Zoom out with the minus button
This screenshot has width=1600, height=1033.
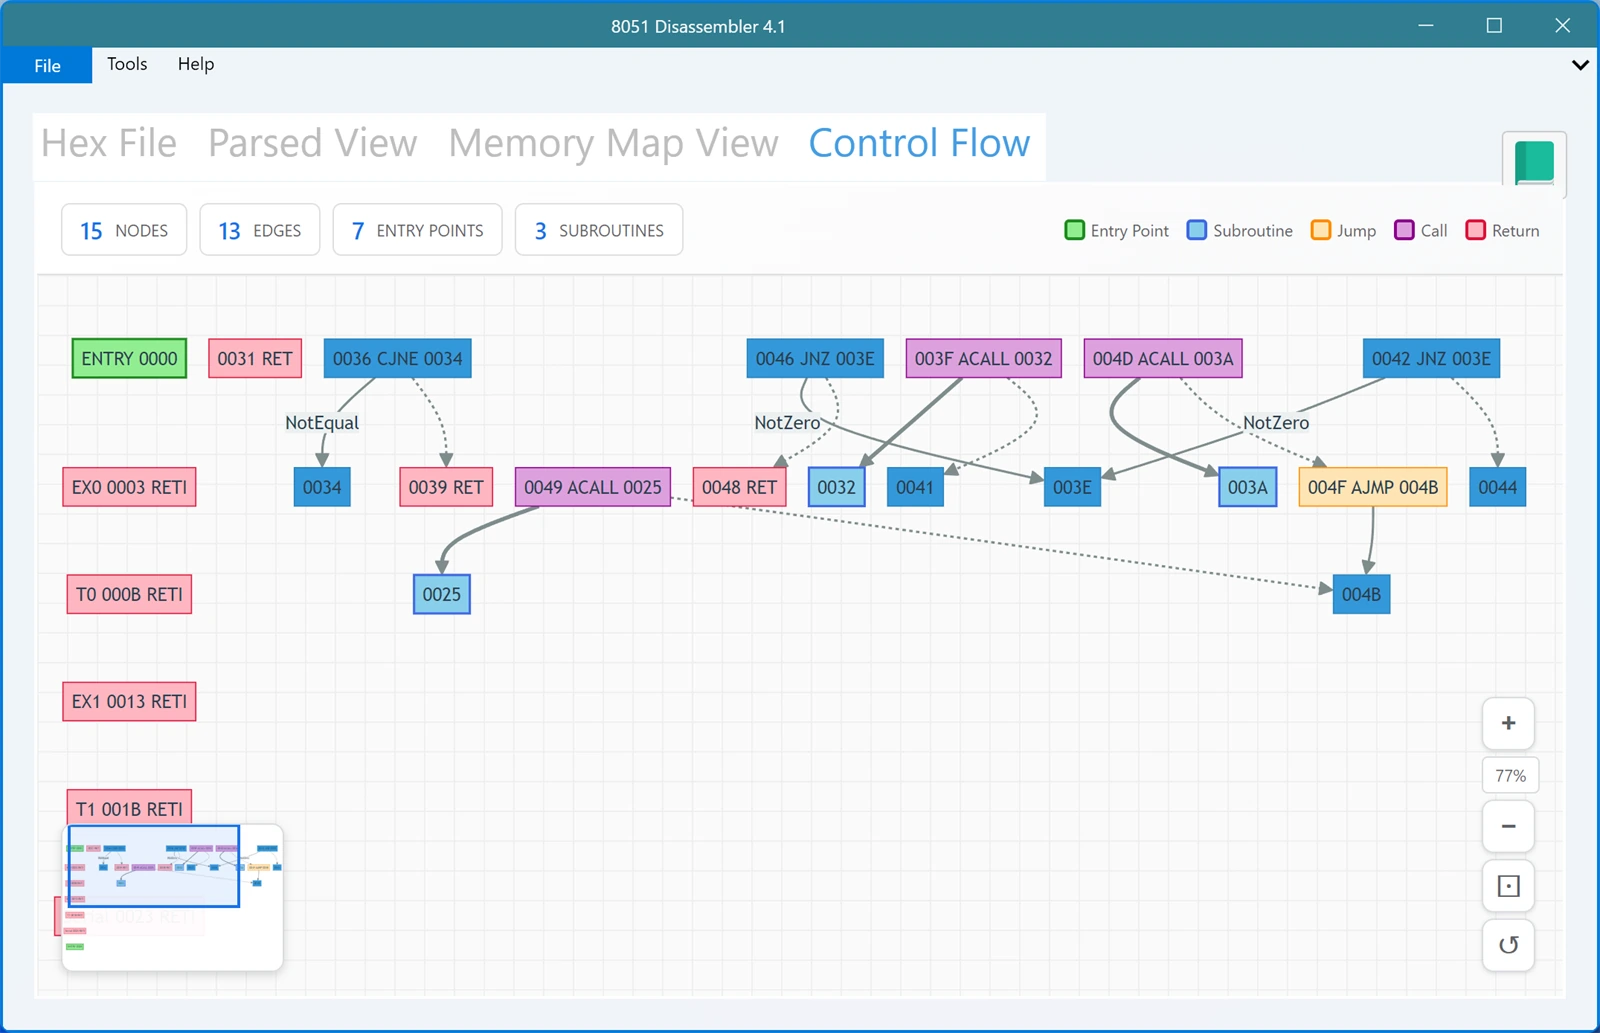1508,826
